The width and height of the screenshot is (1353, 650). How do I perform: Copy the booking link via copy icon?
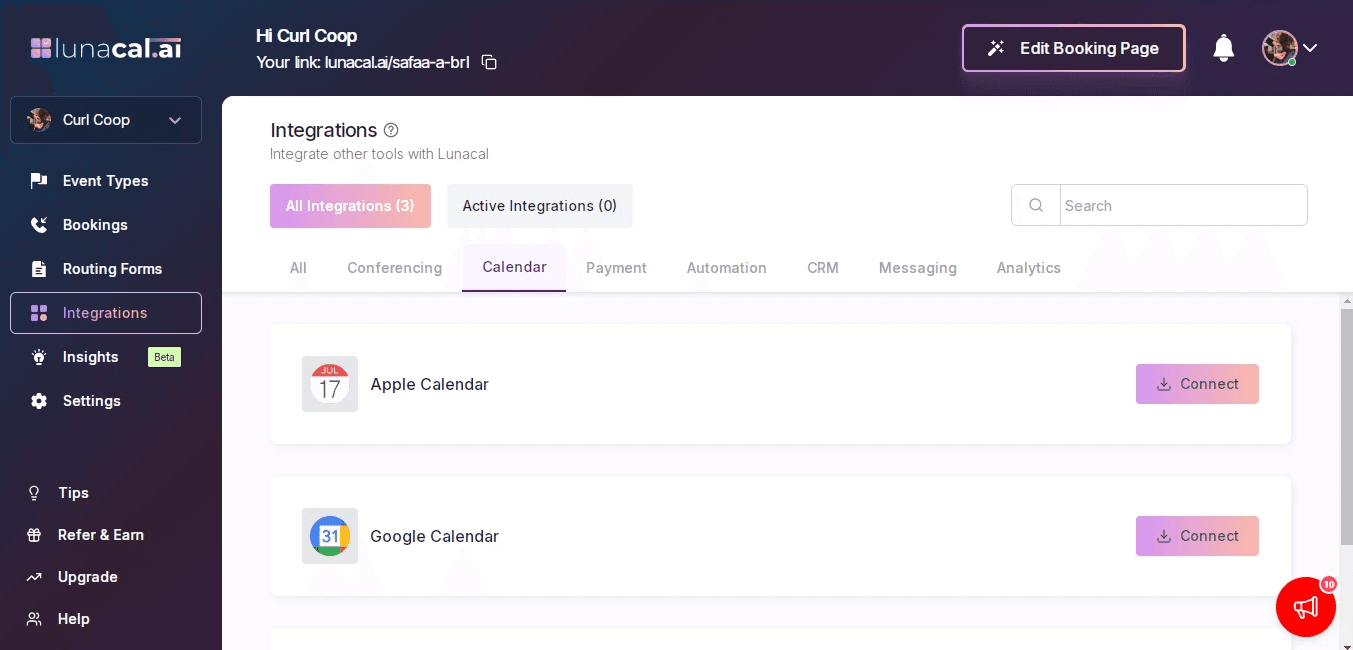click(489, 62)
